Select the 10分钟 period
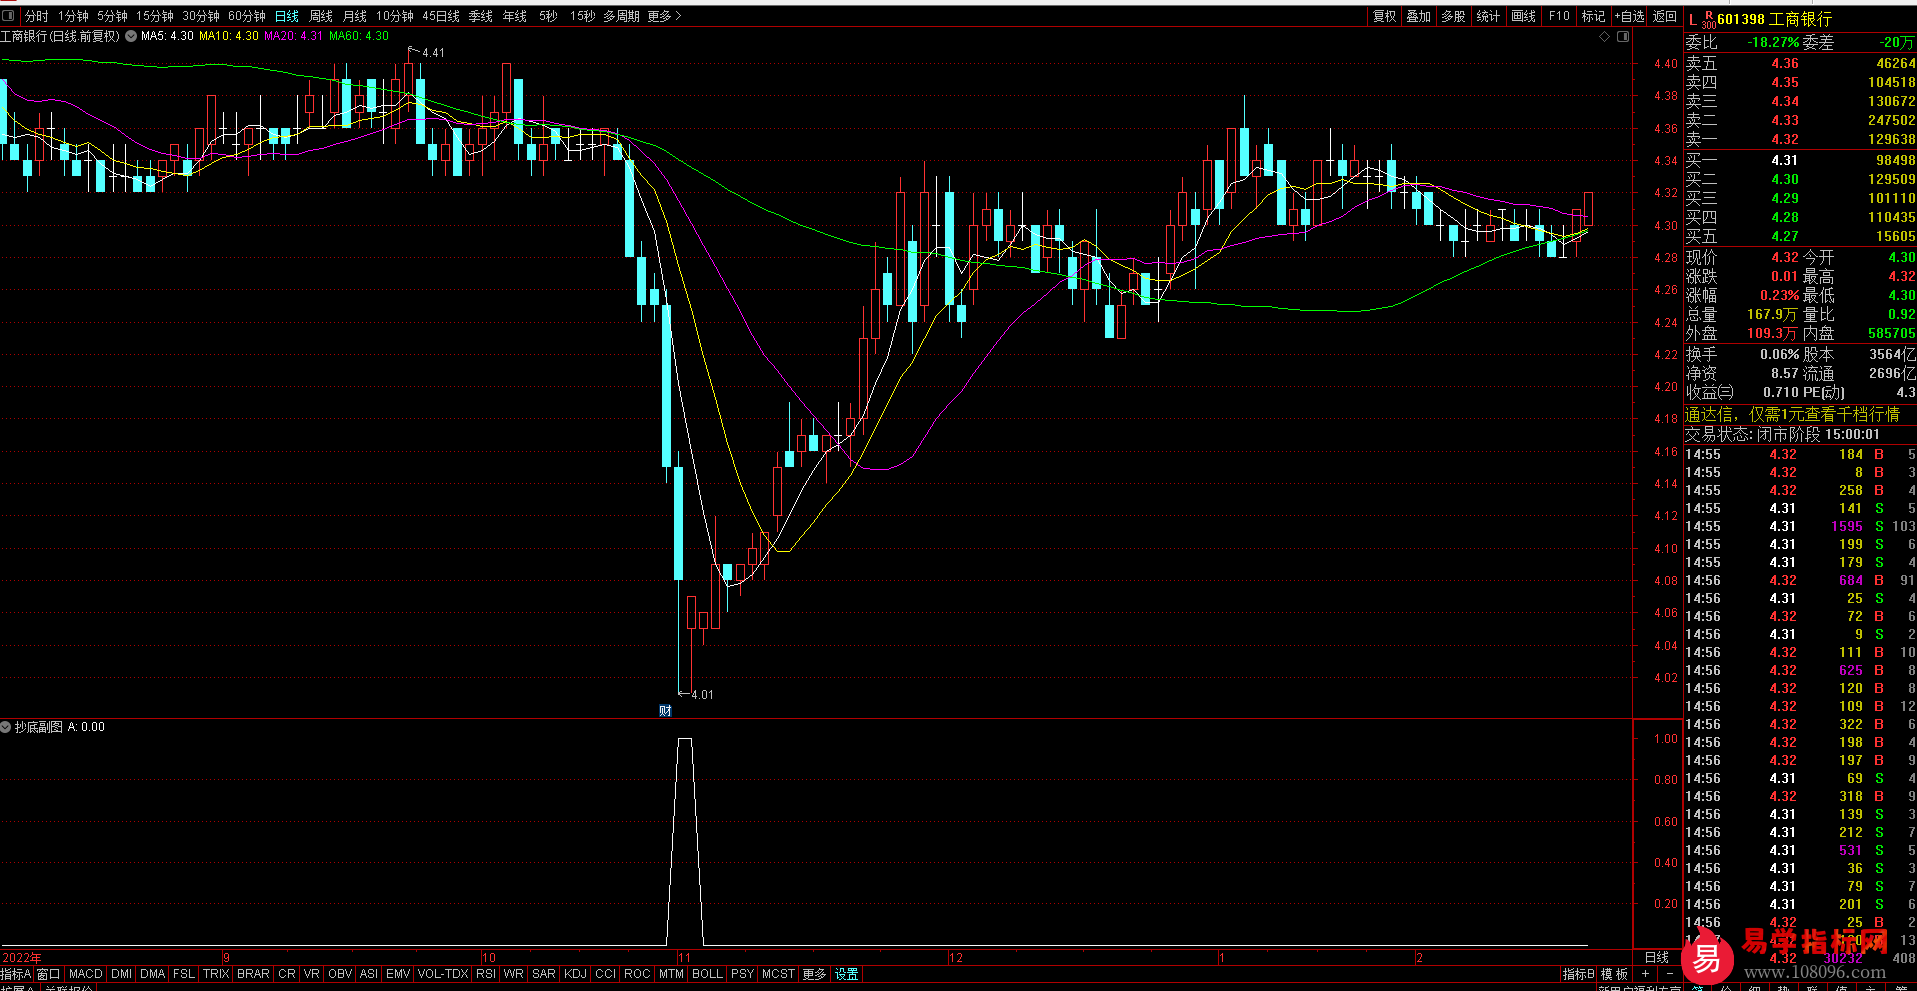1917x991 pixels. click(395, 16)
